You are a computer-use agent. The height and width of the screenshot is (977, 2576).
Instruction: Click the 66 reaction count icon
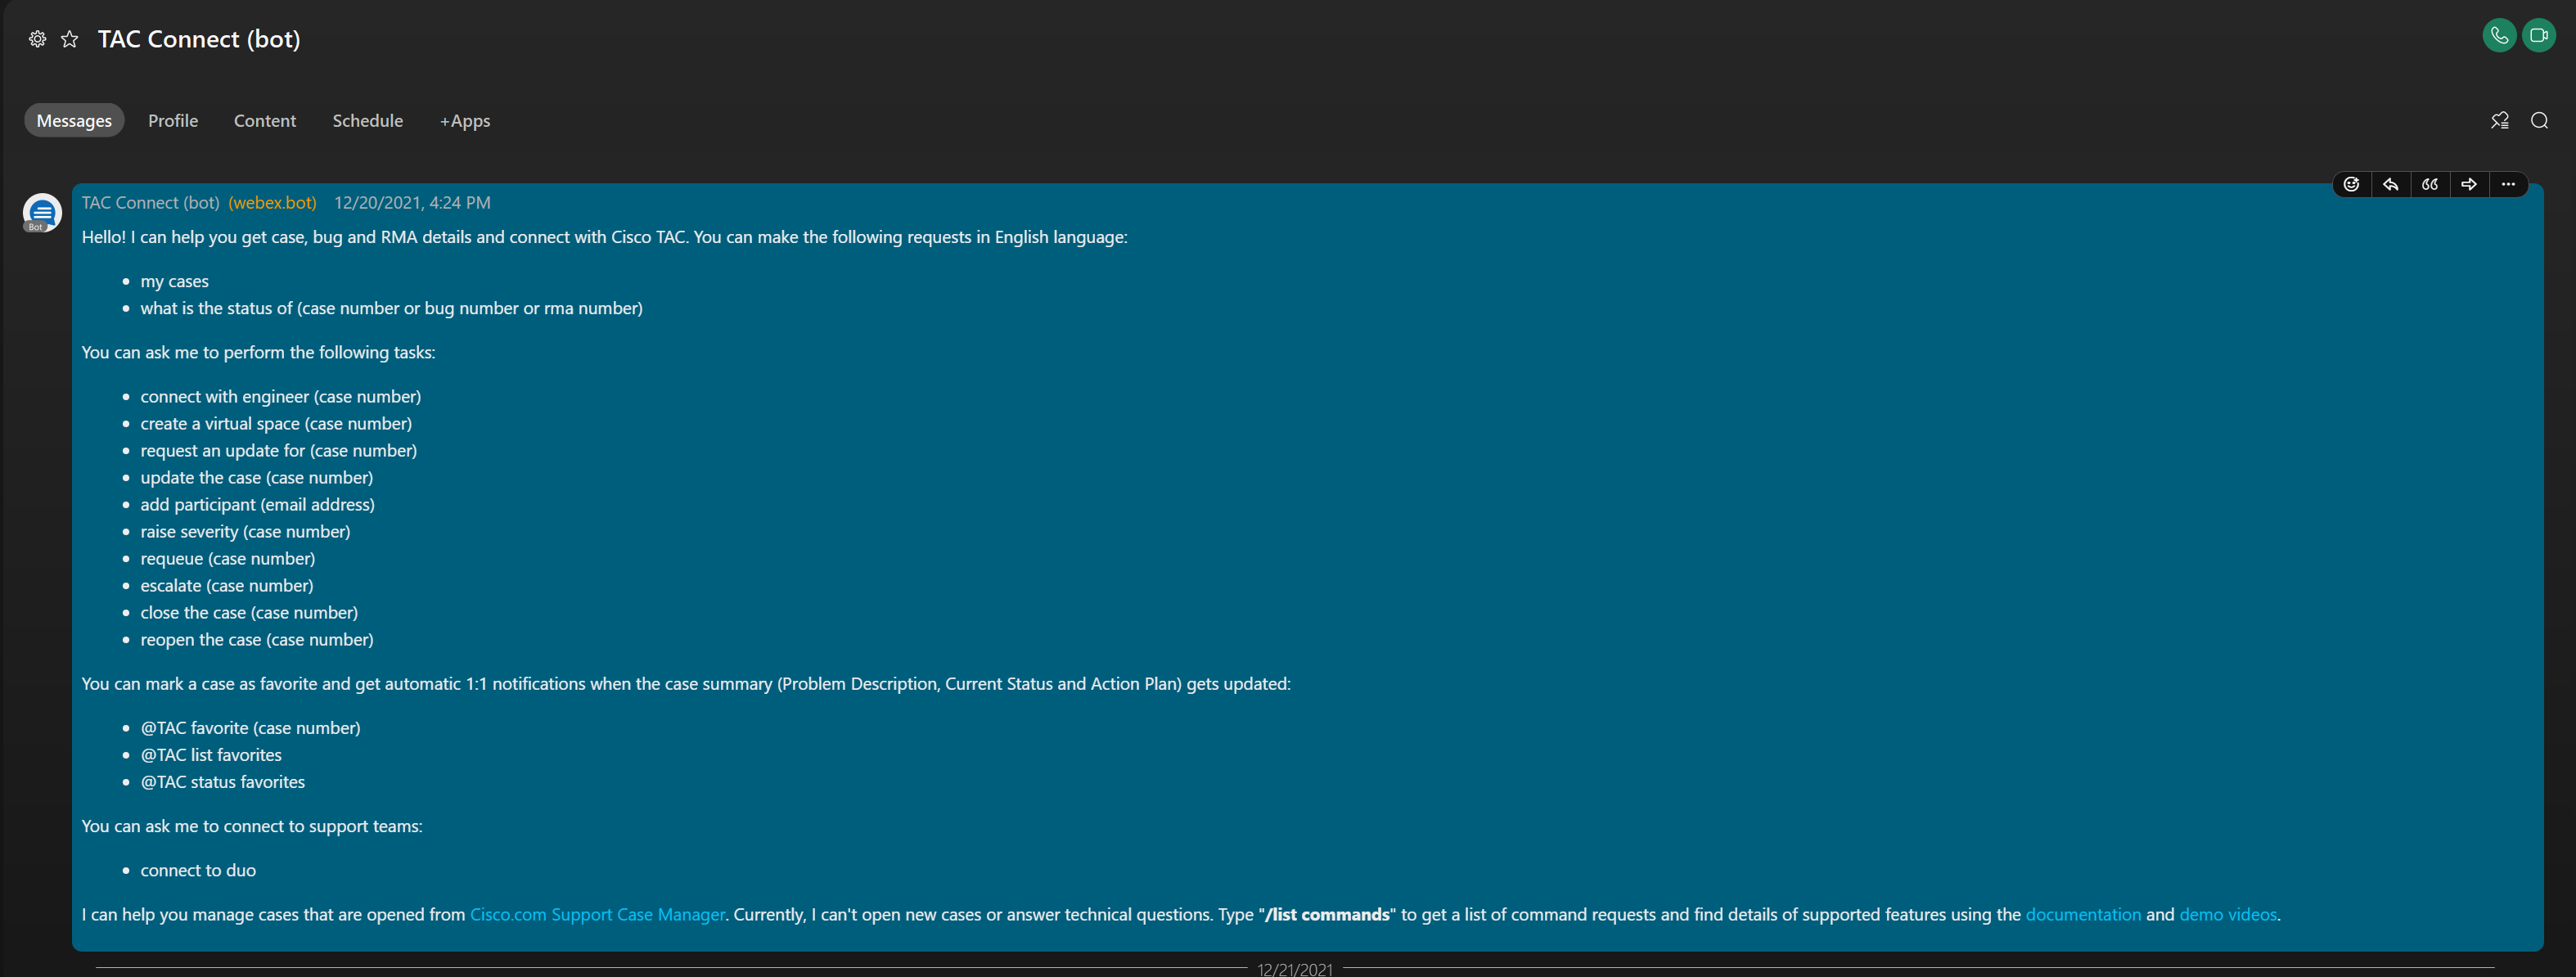(2430, 184)
